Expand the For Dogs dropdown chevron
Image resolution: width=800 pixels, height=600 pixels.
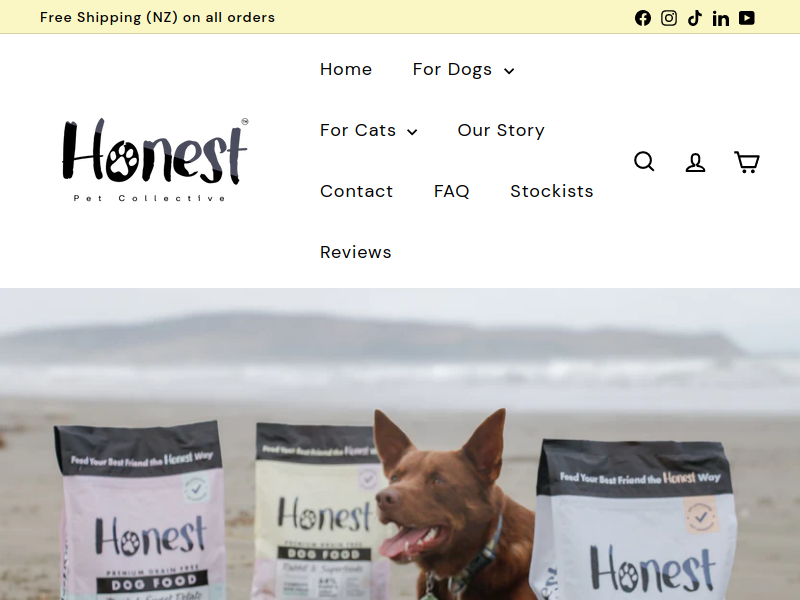[x=509, y=70]
